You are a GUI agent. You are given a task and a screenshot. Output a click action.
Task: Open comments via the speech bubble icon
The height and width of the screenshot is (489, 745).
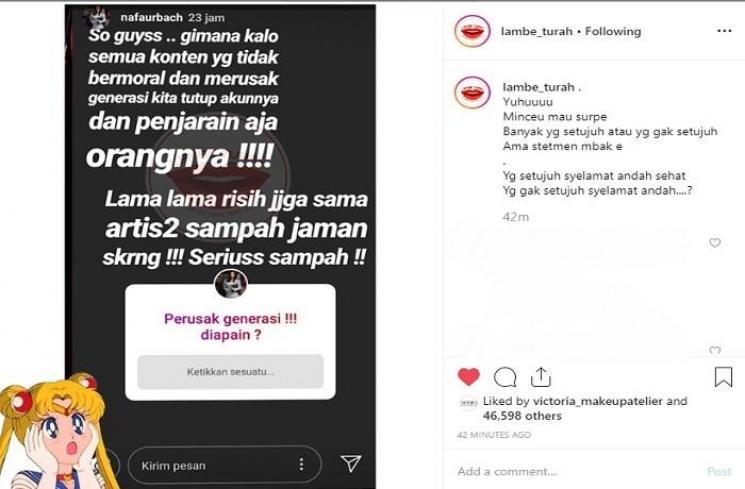coord(505,377)
